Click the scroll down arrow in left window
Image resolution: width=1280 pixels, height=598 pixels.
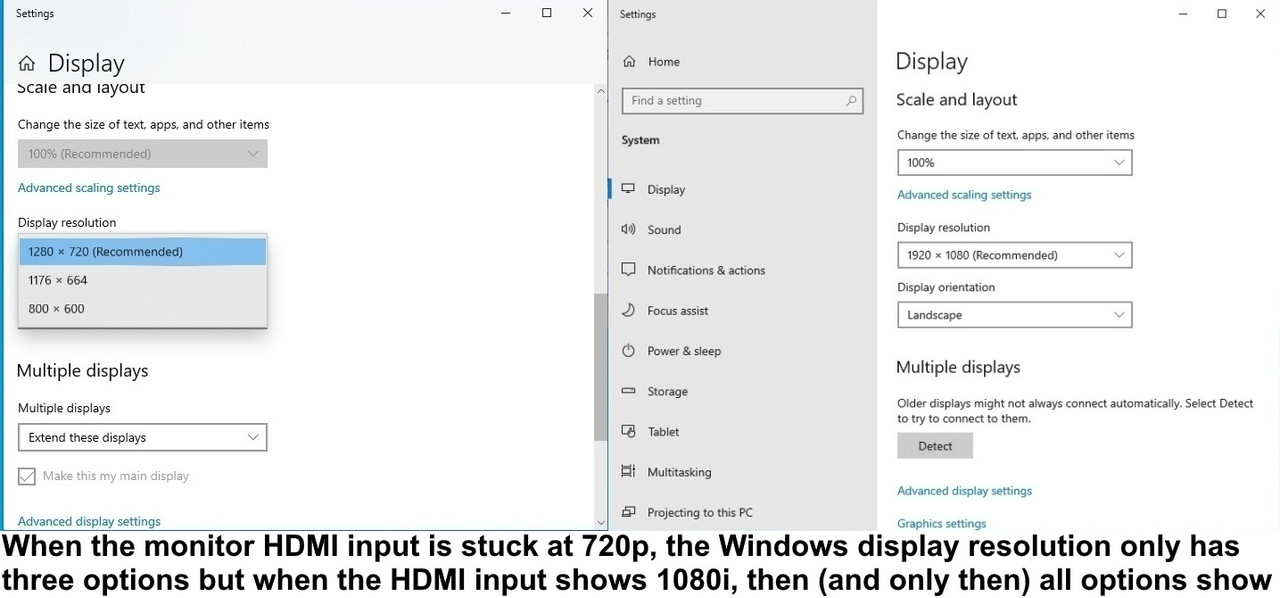600,522
